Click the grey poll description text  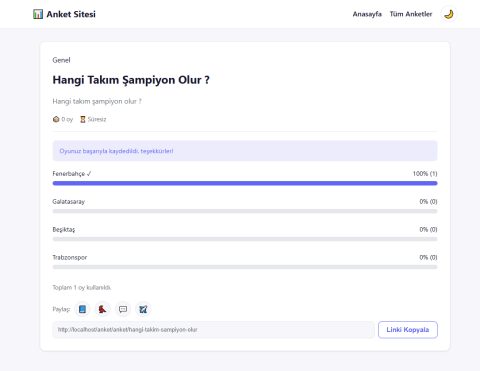coord(97,101)
